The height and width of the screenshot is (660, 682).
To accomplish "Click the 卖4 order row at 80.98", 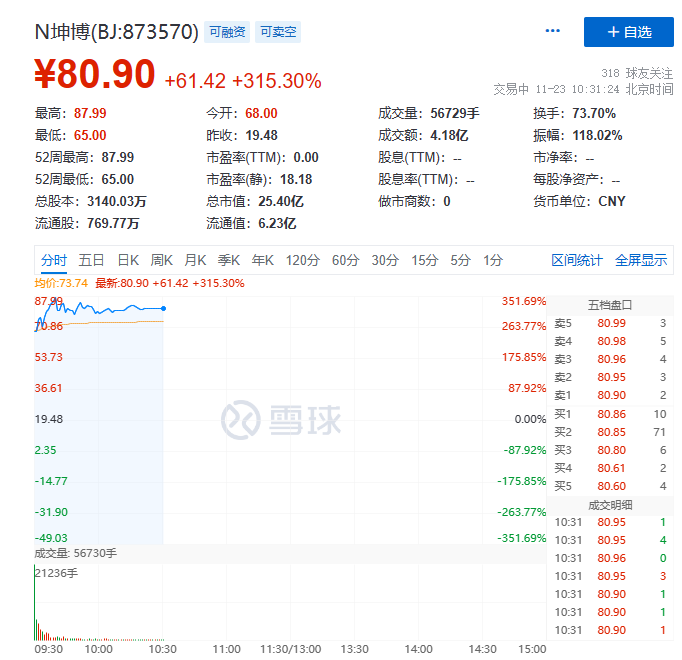I will (610, 341).
